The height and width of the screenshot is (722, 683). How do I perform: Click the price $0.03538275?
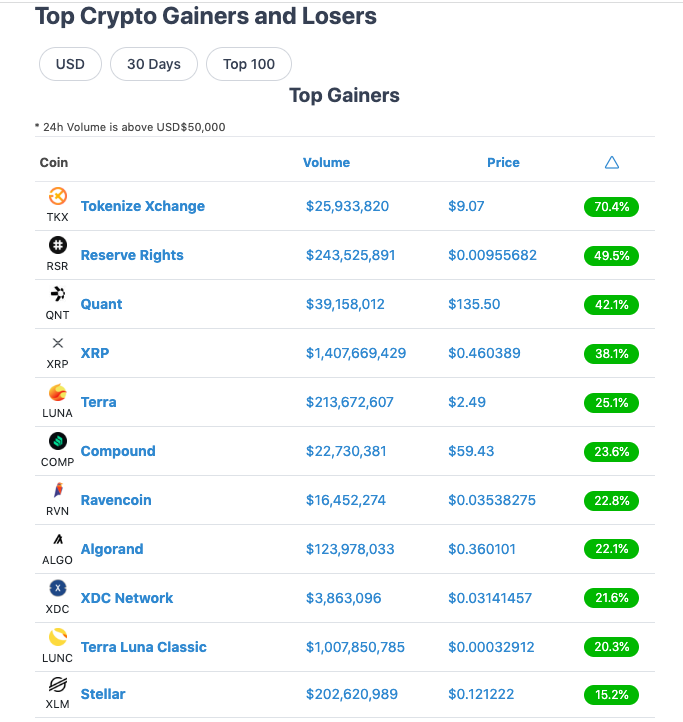tap(492, 500)
